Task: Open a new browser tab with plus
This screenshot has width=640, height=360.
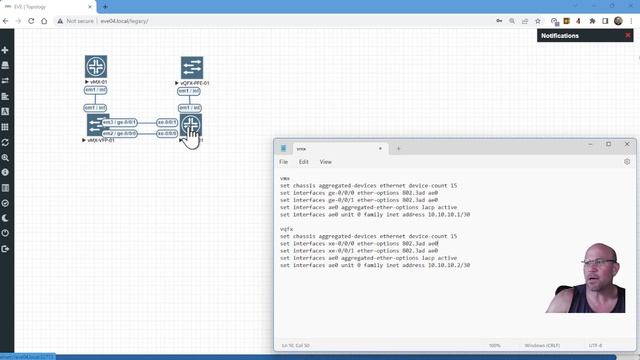Action: pyautogui.click(x=105, y=7)
